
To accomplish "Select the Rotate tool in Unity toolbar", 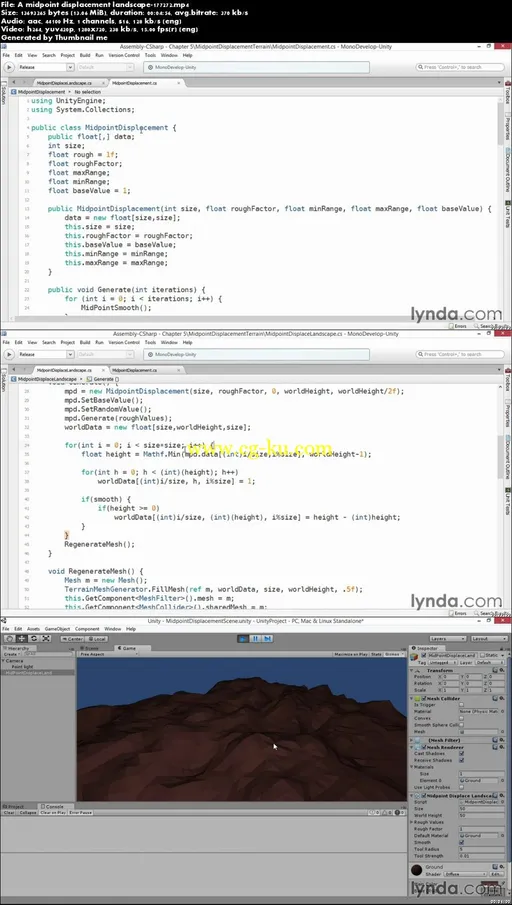I will 34,638.
